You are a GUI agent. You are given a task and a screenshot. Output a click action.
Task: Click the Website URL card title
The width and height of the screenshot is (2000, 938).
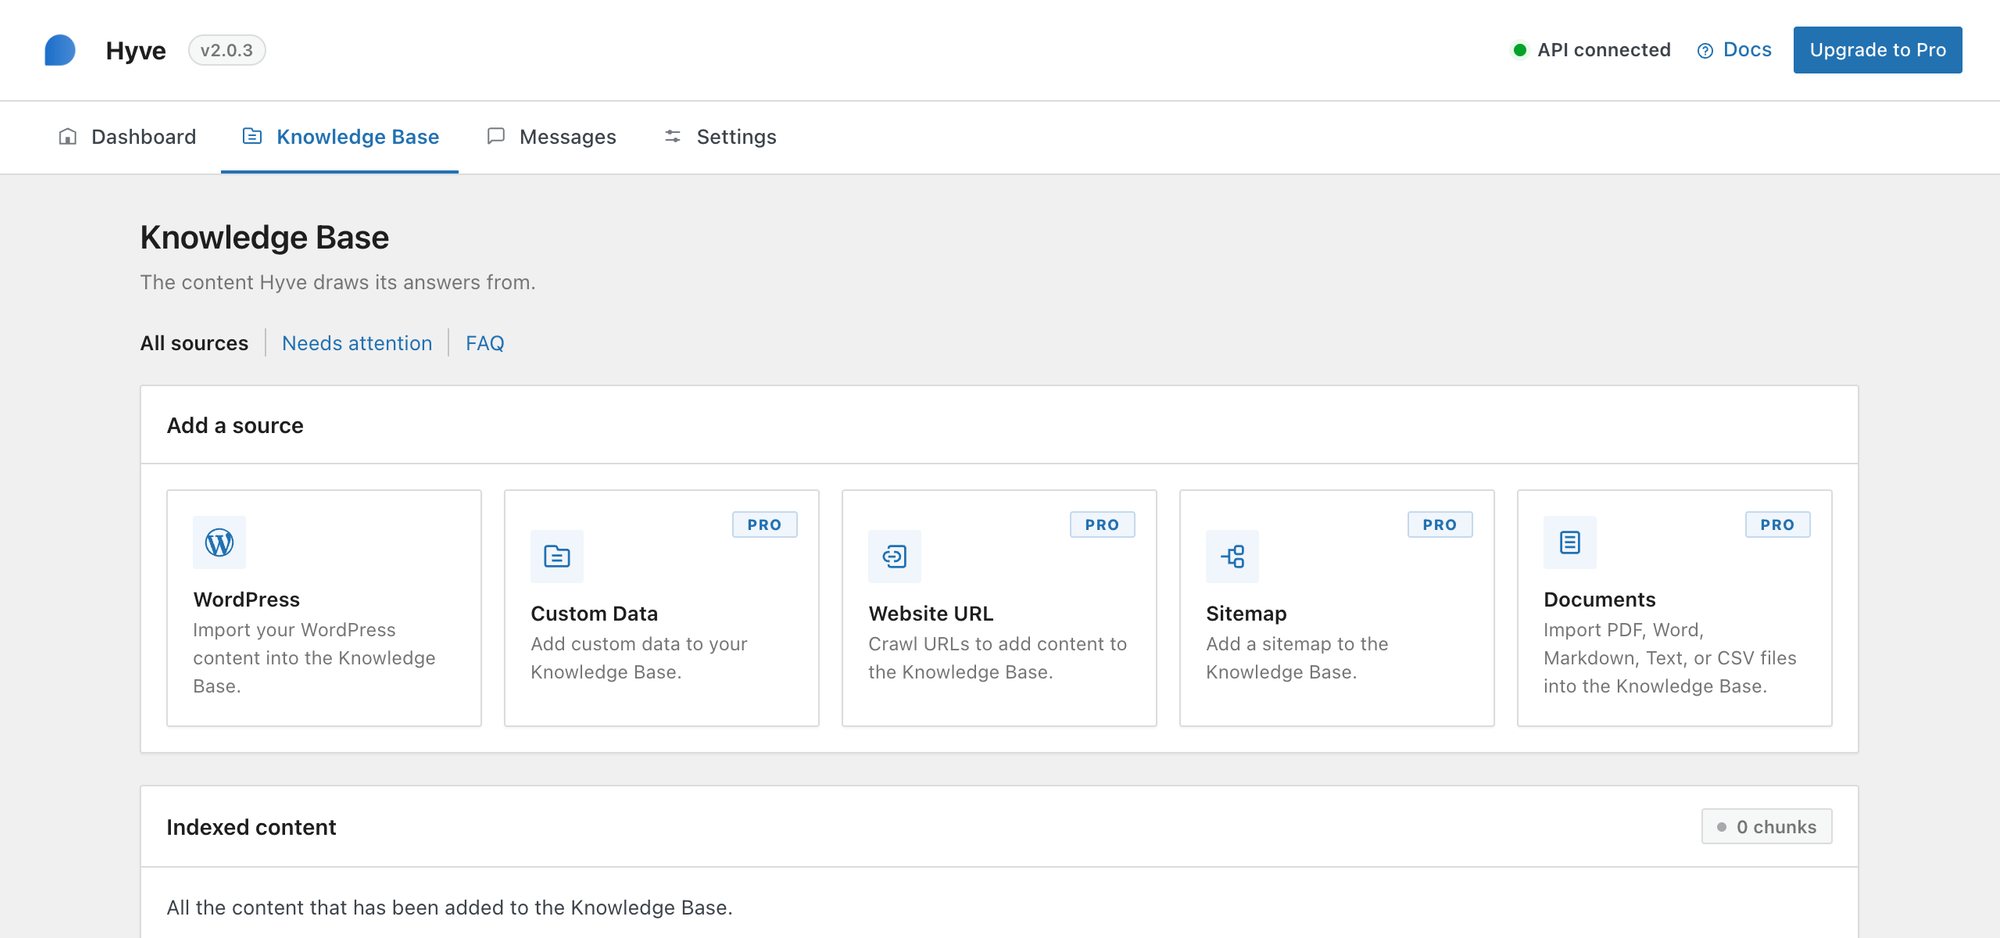(931, 613)
